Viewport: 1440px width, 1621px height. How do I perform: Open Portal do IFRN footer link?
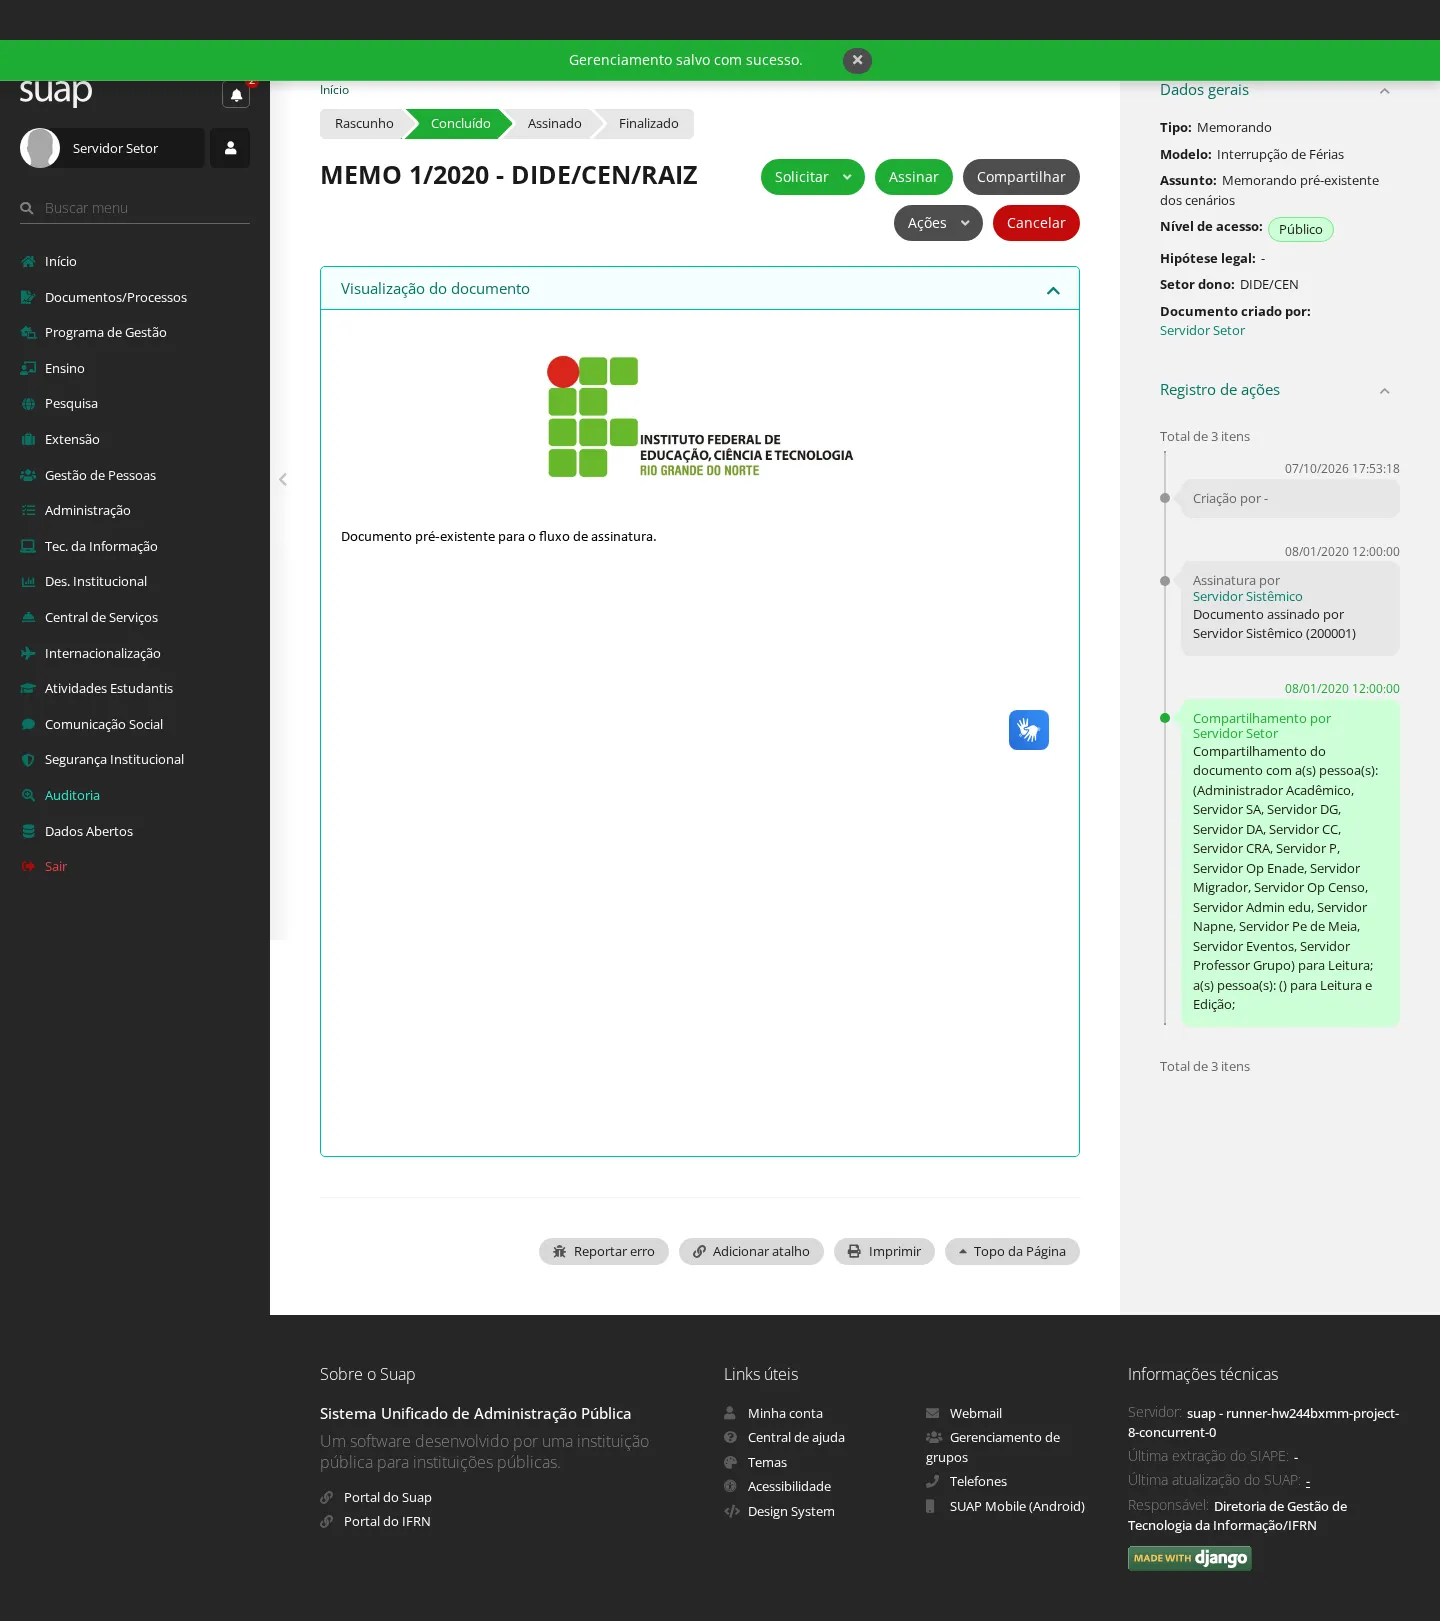point(387,1521)
